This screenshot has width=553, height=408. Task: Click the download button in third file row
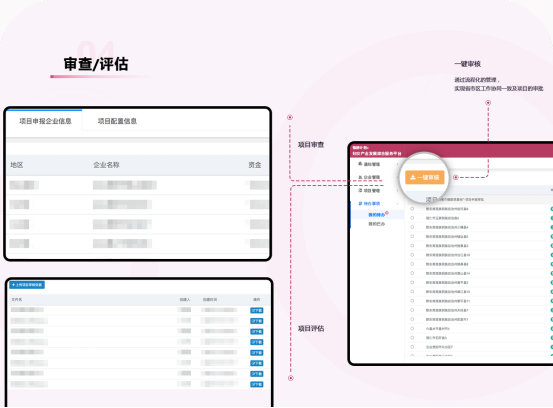(x=256, y=331)
